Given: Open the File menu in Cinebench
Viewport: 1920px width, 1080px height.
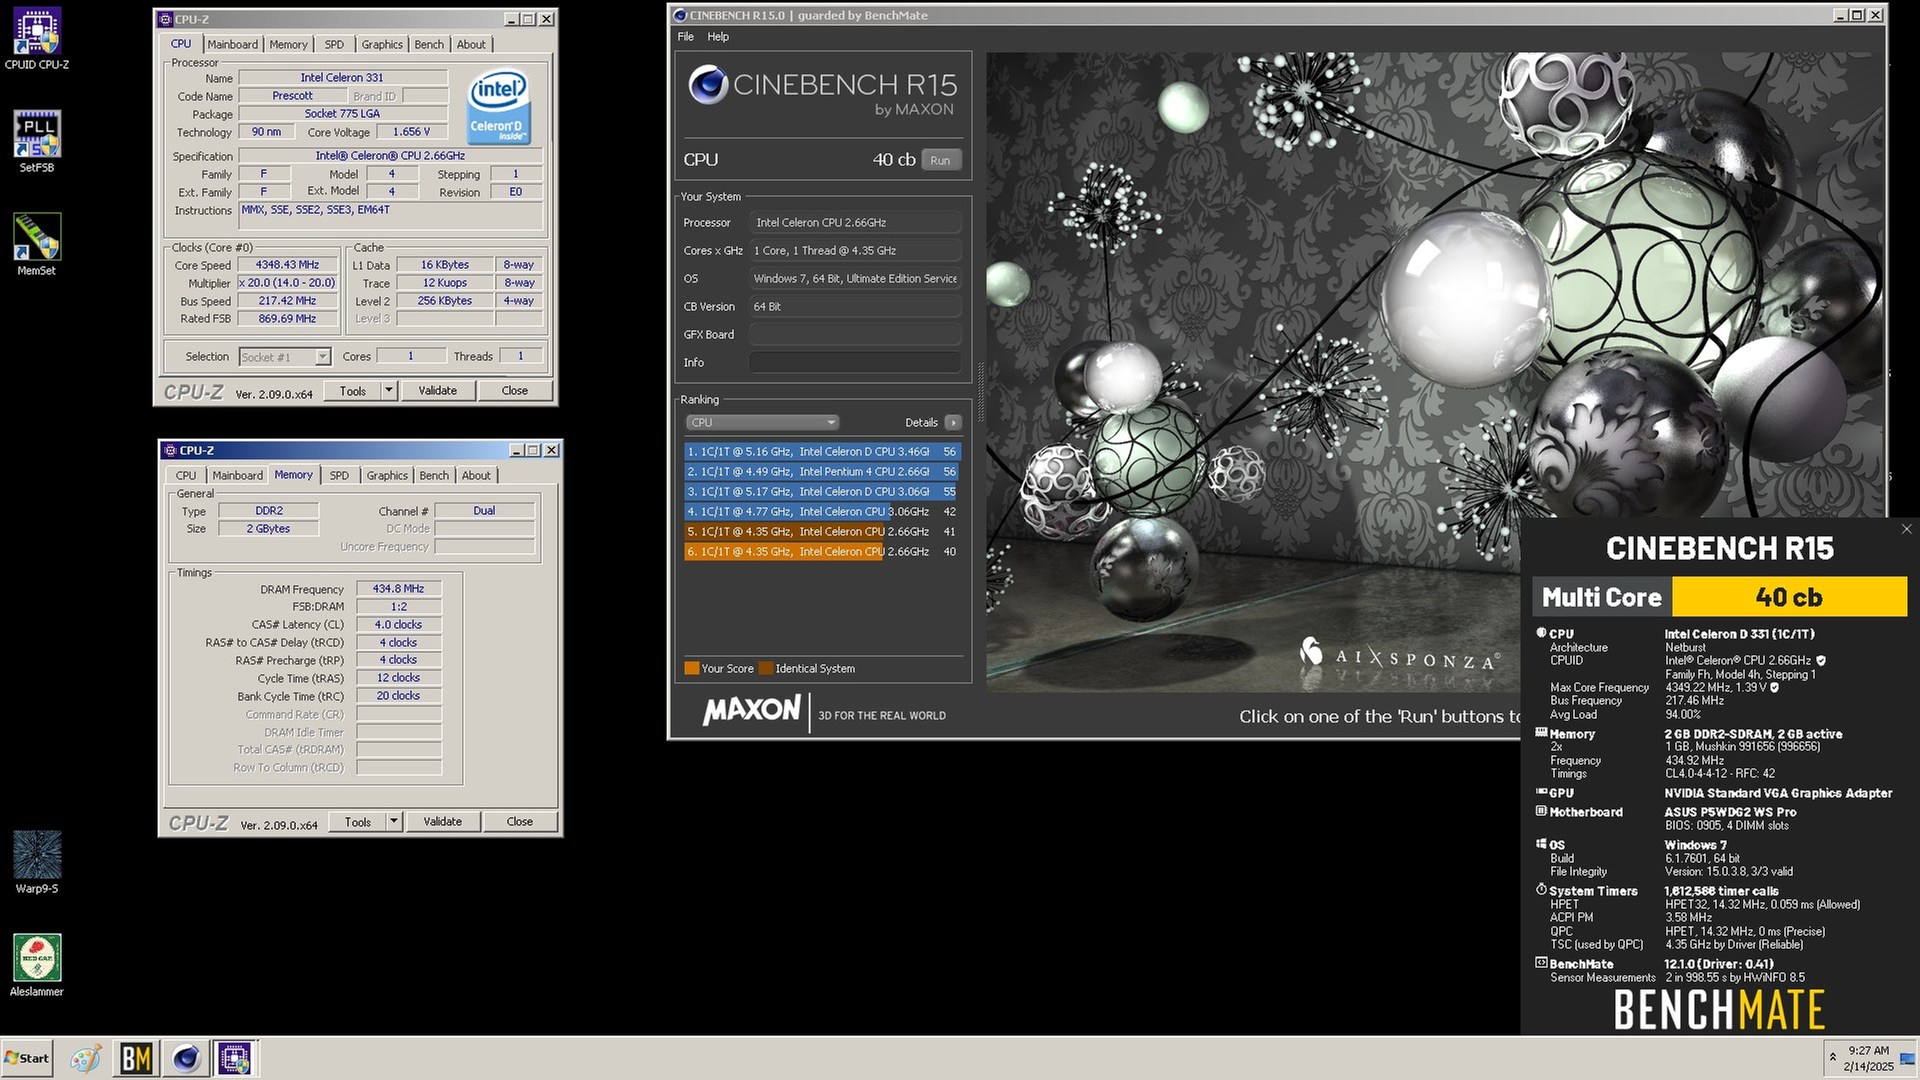Looking at the screenshot, I should (x=685, y=37).
